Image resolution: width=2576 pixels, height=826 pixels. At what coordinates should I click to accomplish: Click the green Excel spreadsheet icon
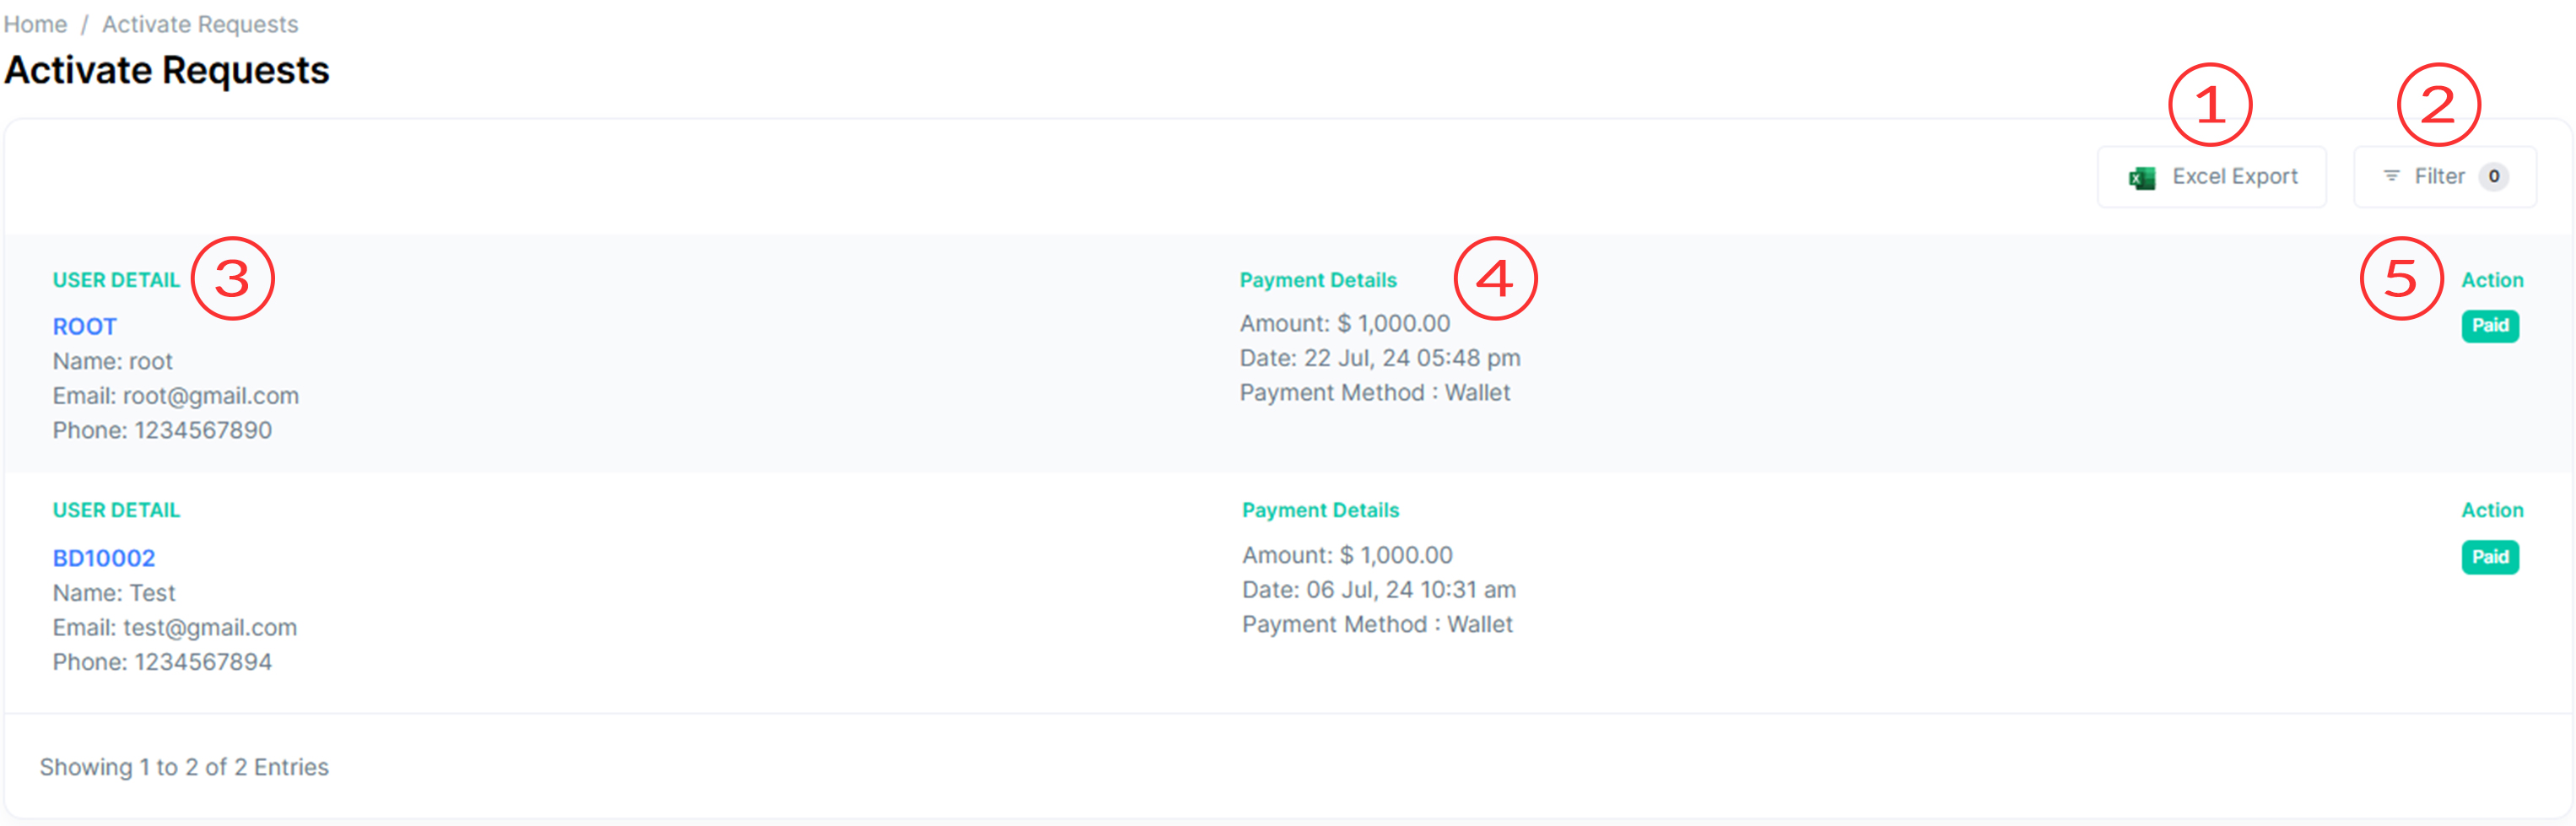coord(2142,178)
